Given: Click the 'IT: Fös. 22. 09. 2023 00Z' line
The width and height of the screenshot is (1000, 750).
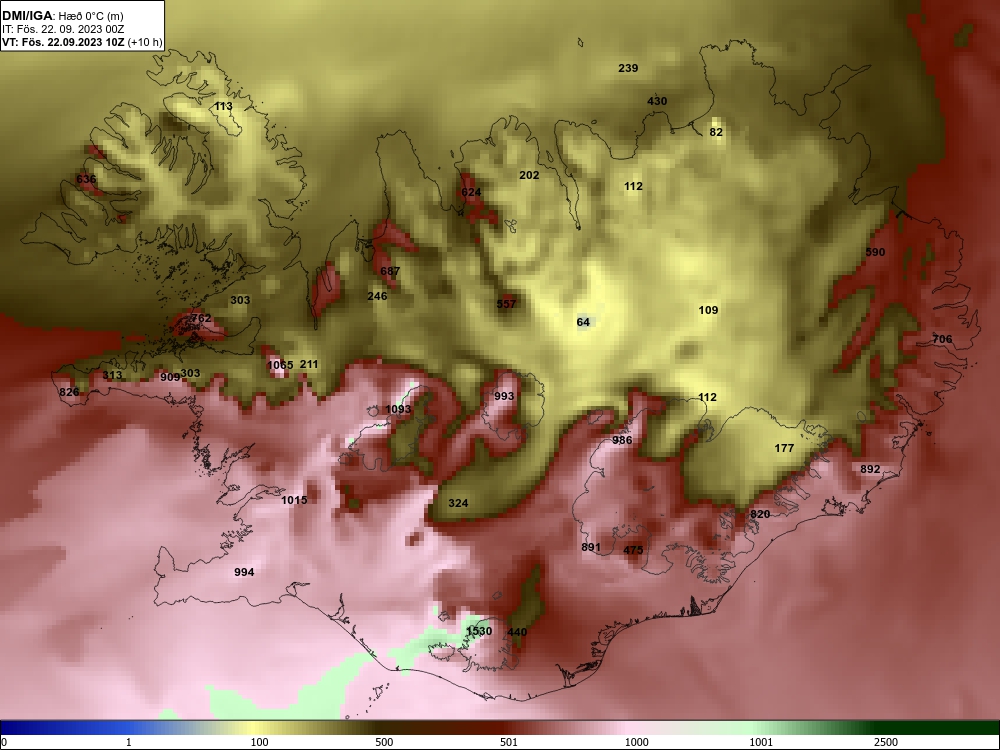Looking at the screenshot, I should click(x=62, y=29).
